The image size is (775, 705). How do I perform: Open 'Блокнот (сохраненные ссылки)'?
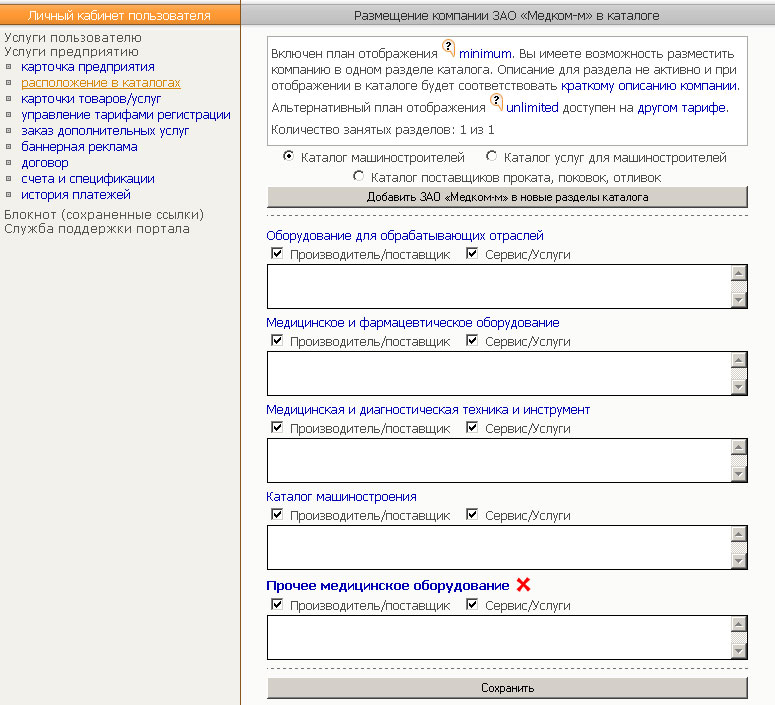(x=104, y=215)
